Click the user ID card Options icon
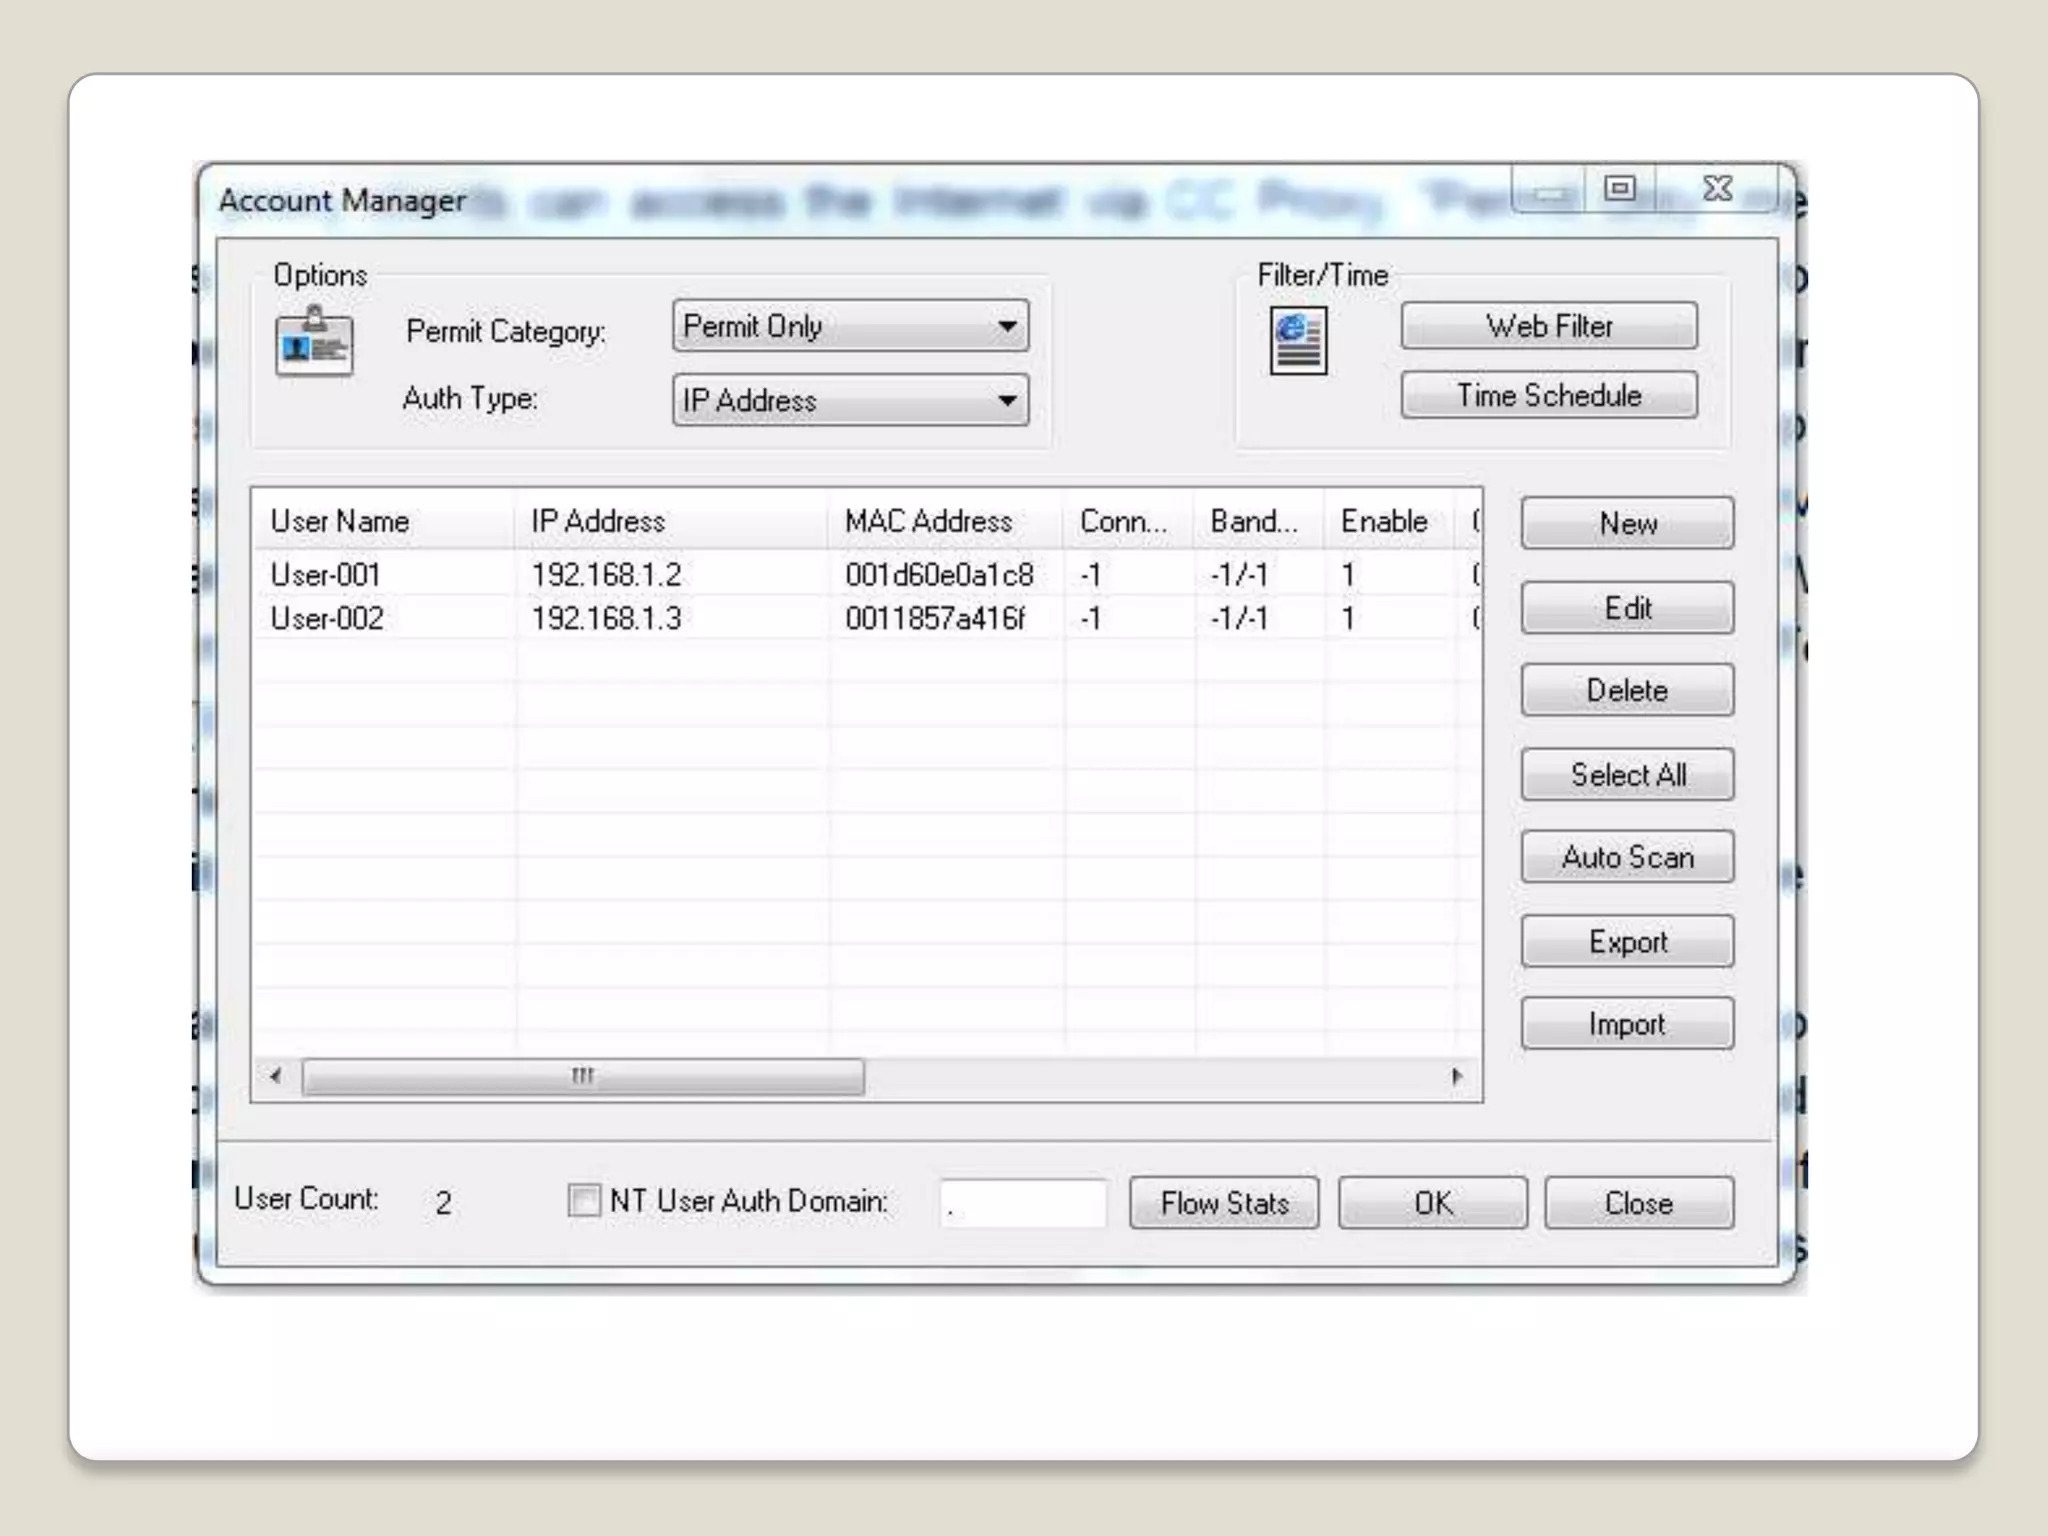The width and height of the screenshot is (2048, 1536). point(314,342)
